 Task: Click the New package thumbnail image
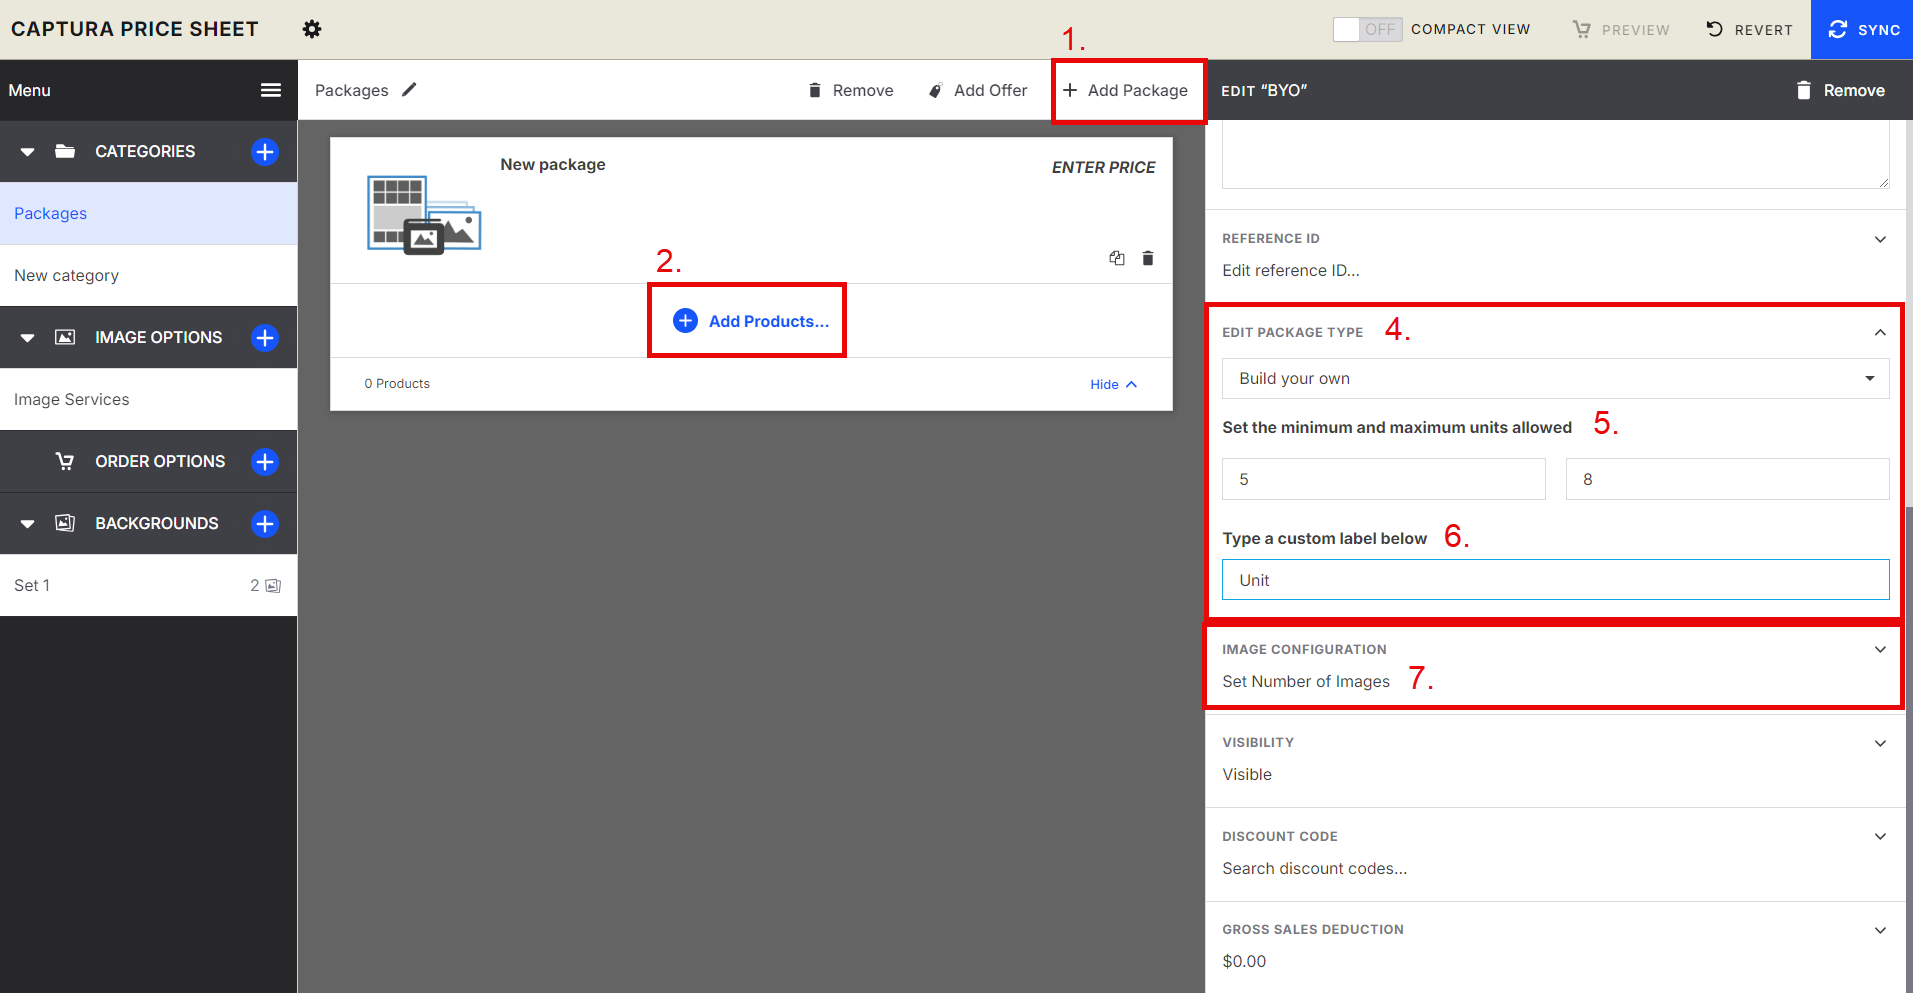pyautogui.click(x=424, y=214)
